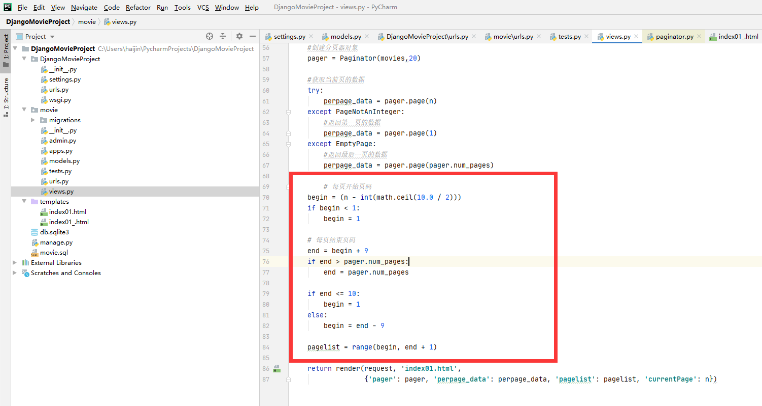Open the Window menu
This screenshot has width=762, height=406.
point(226,7)
